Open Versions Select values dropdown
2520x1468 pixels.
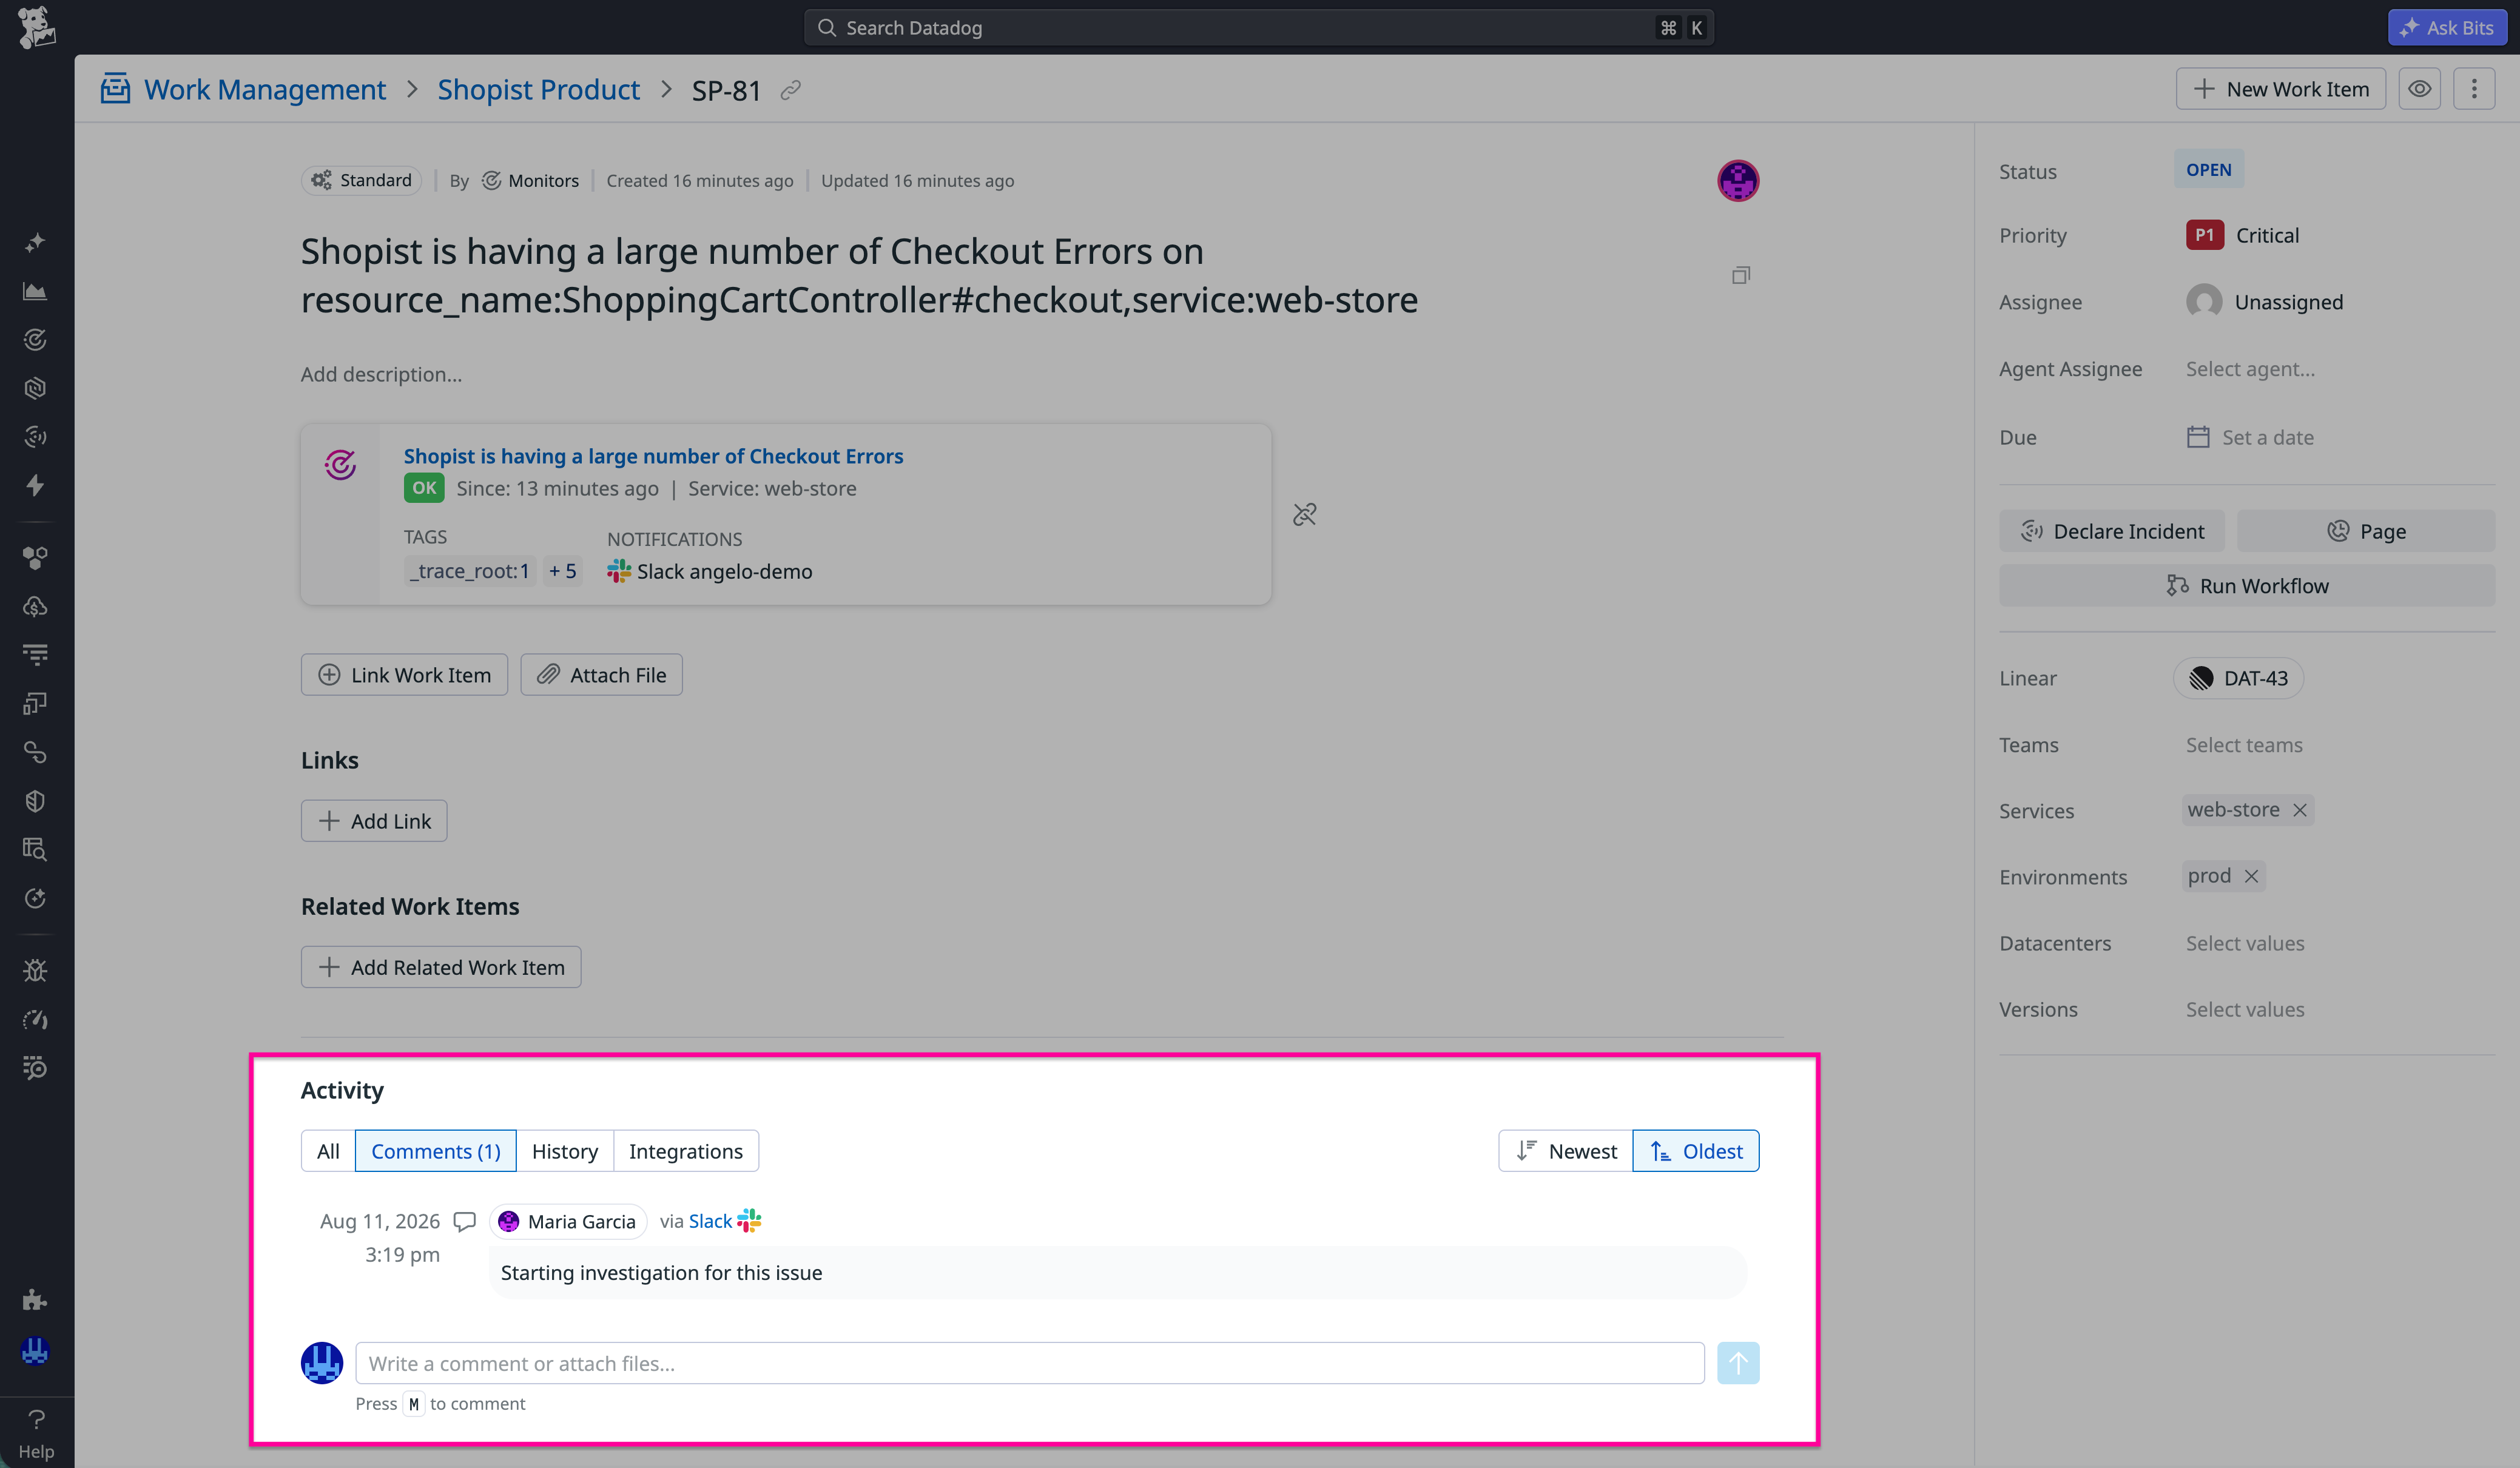(2245, 1009)
